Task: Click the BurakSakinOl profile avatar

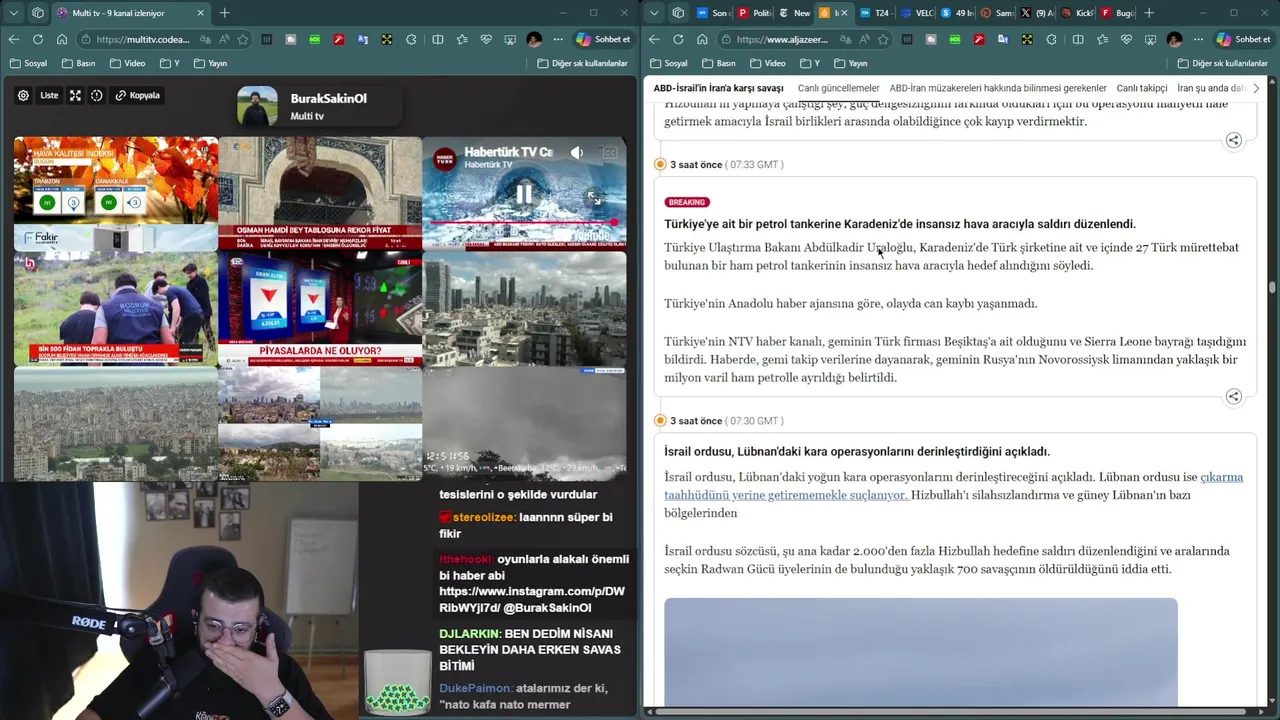Action: point(257,107)
